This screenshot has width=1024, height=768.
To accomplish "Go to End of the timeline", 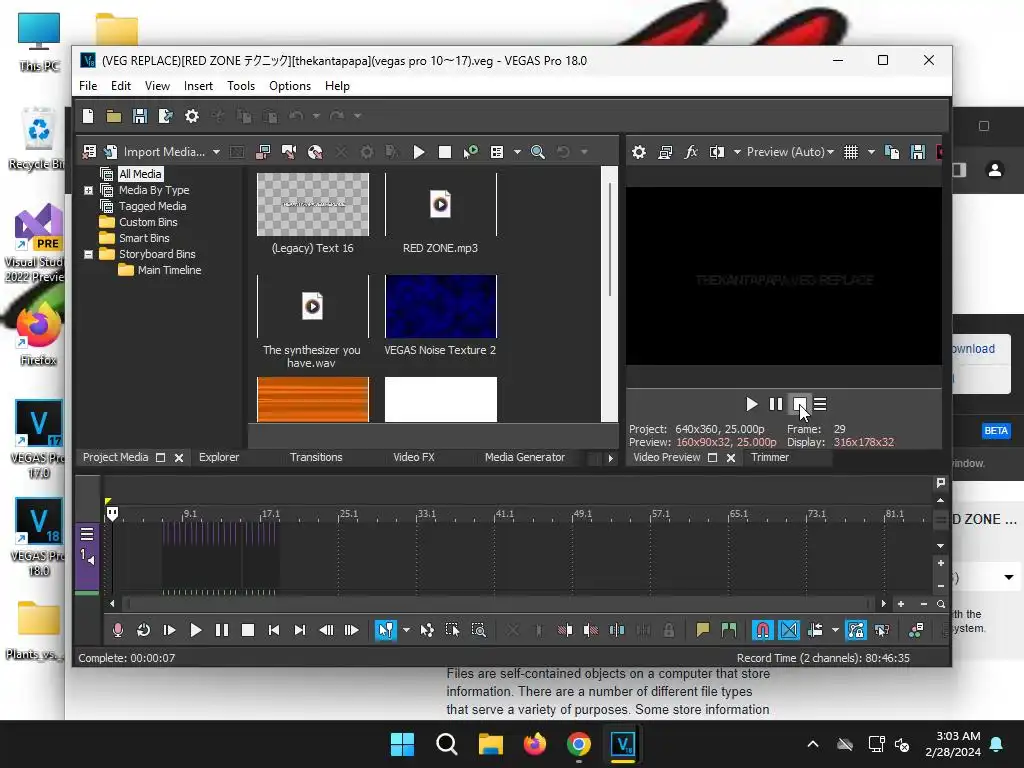I will (300, 630).
